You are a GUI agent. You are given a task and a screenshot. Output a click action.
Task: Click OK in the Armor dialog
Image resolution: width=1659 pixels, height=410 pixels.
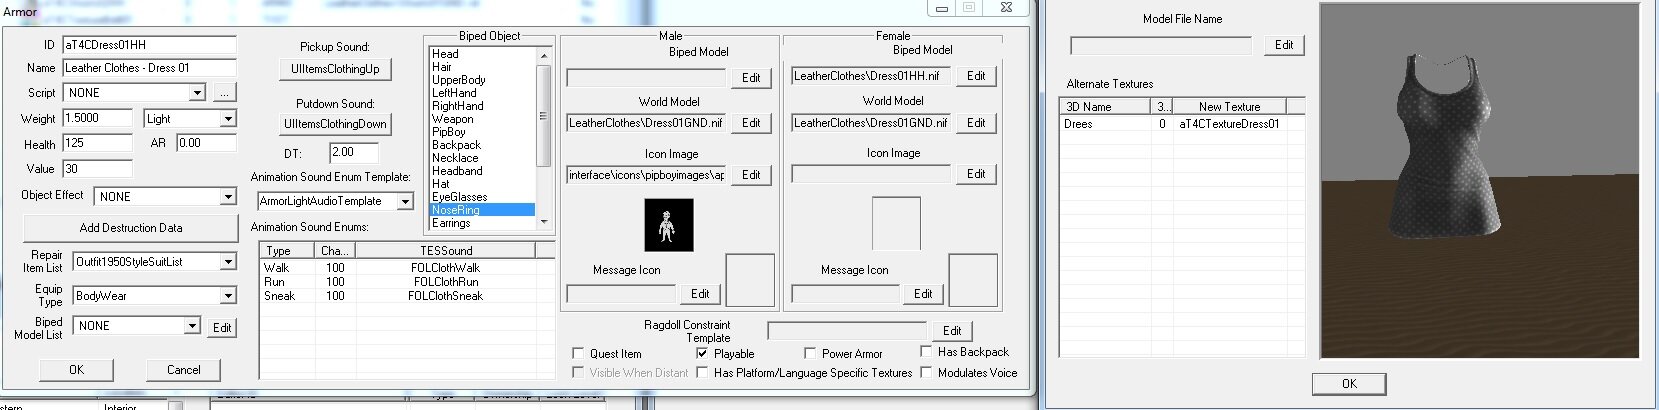77,370
